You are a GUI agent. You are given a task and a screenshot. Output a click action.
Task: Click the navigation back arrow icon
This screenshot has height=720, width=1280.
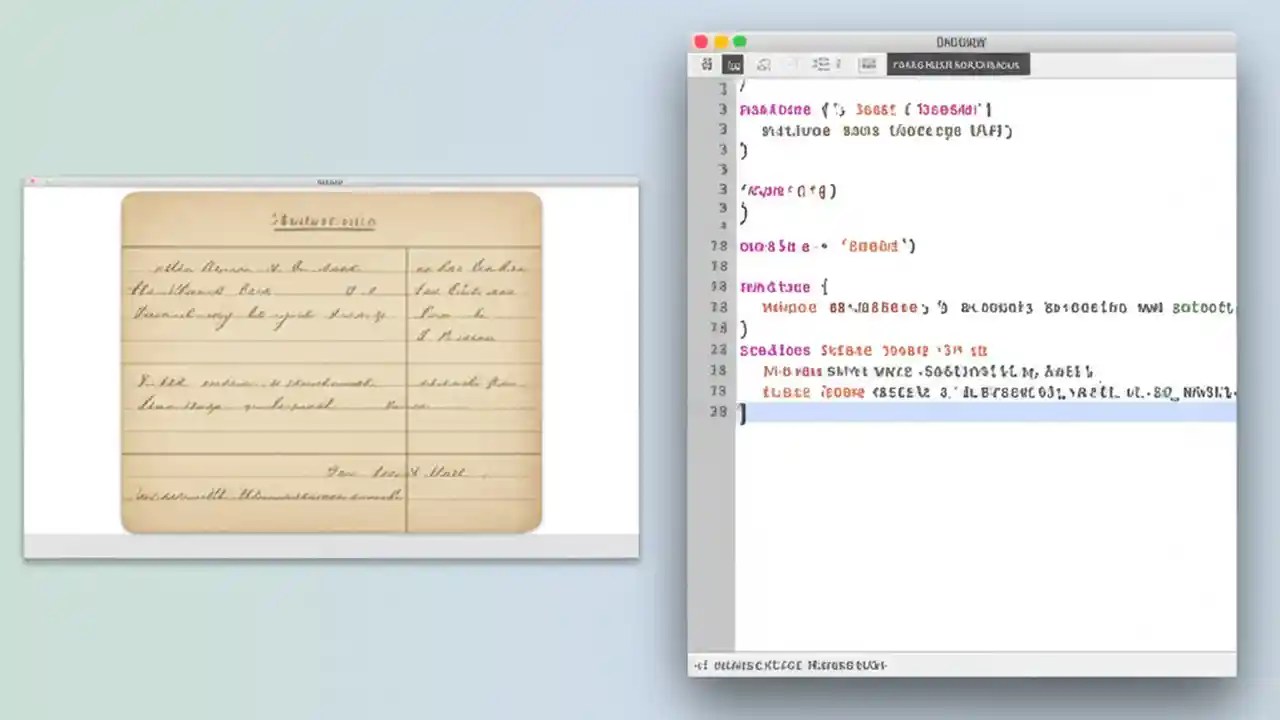790,64
